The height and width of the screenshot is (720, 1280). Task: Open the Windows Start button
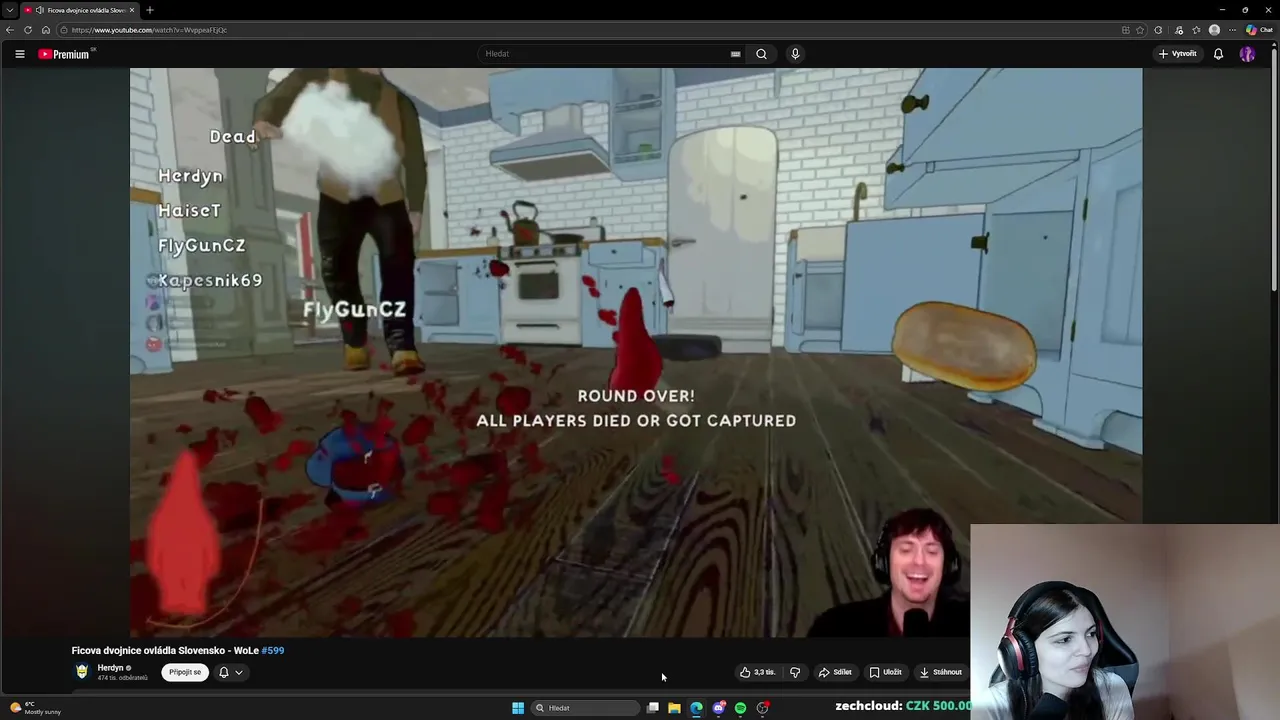click(x=518, y=708)
